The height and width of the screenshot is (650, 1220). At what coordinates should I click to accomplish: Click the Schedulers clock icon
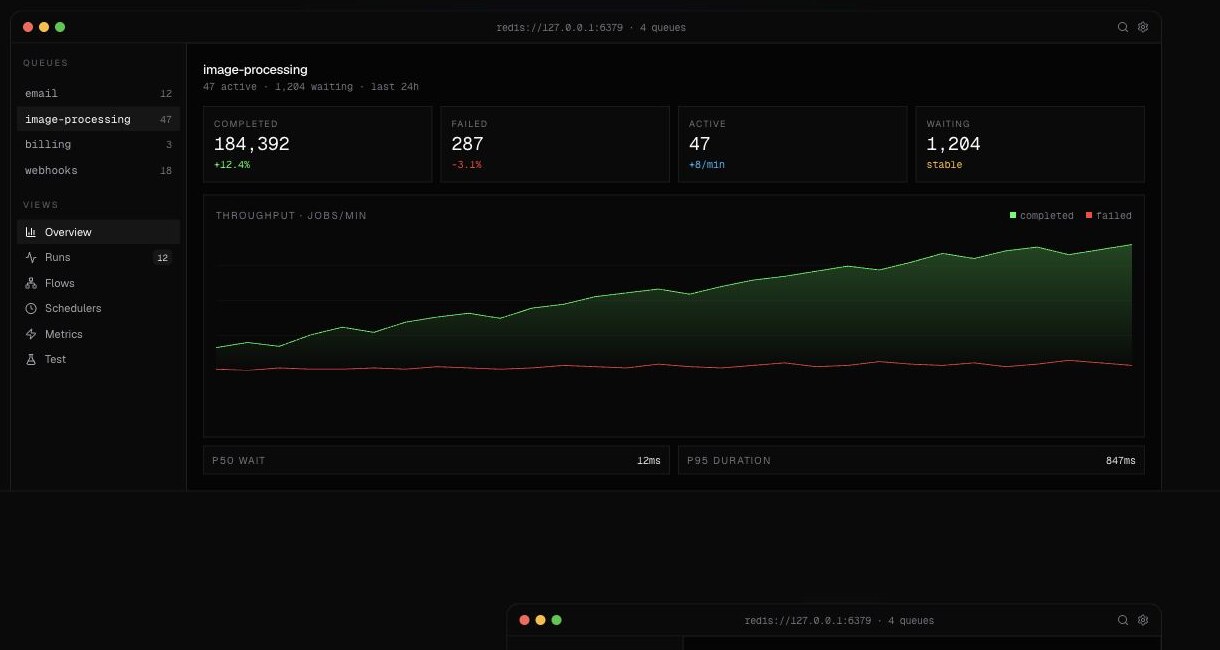pos(31,308)
